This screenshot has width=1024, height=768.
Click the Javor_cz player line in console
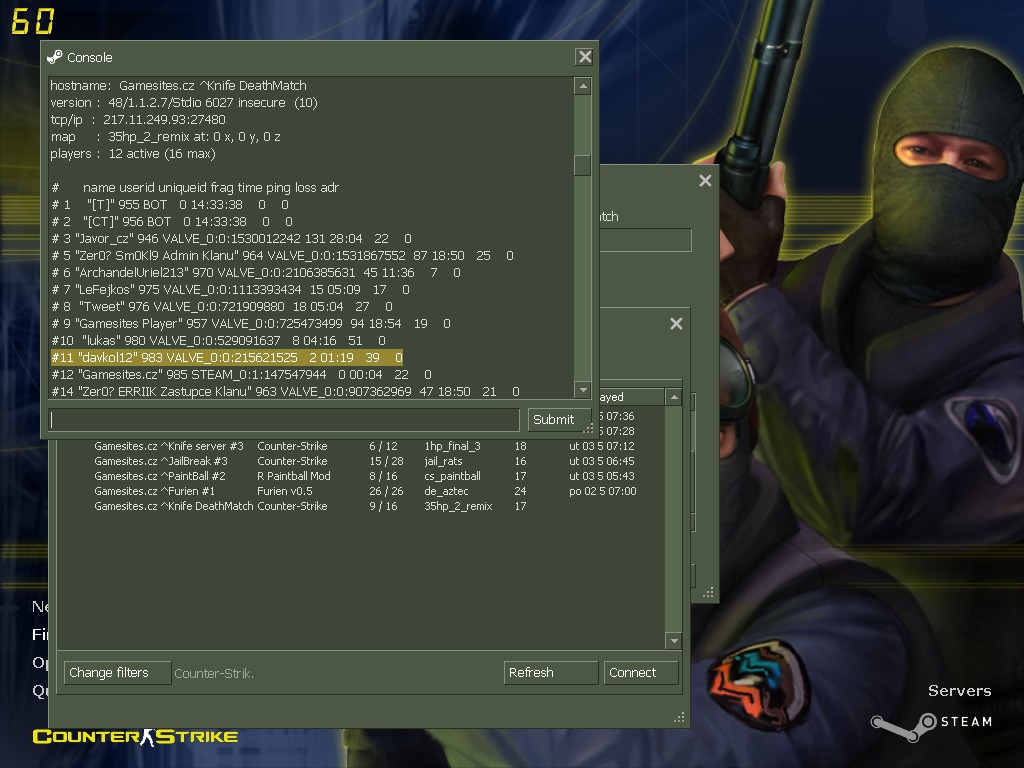tap(232, 238)
